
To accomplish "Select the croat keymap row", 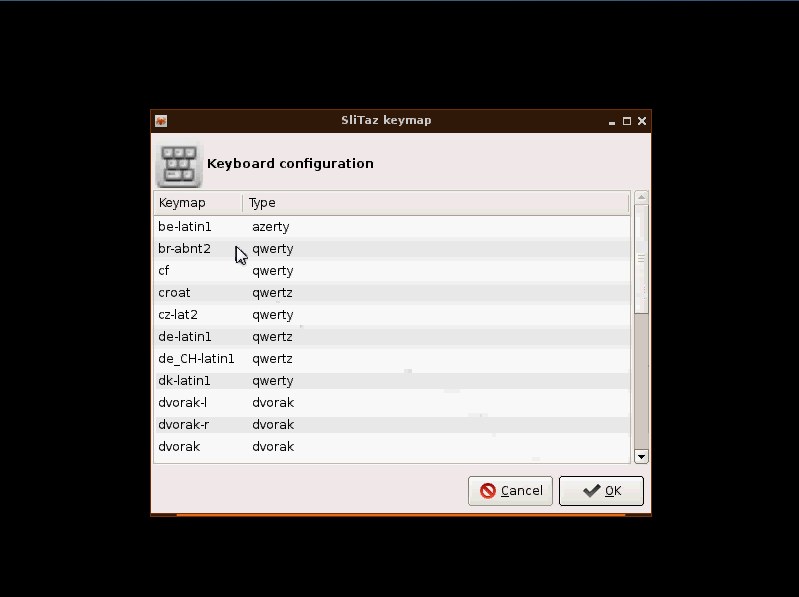I will (x=392, y=292).
